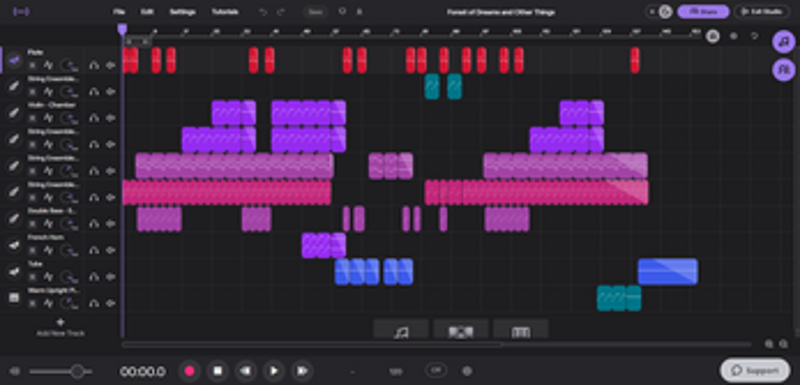Click the Warm Upright Piano instrument icon

14,298
